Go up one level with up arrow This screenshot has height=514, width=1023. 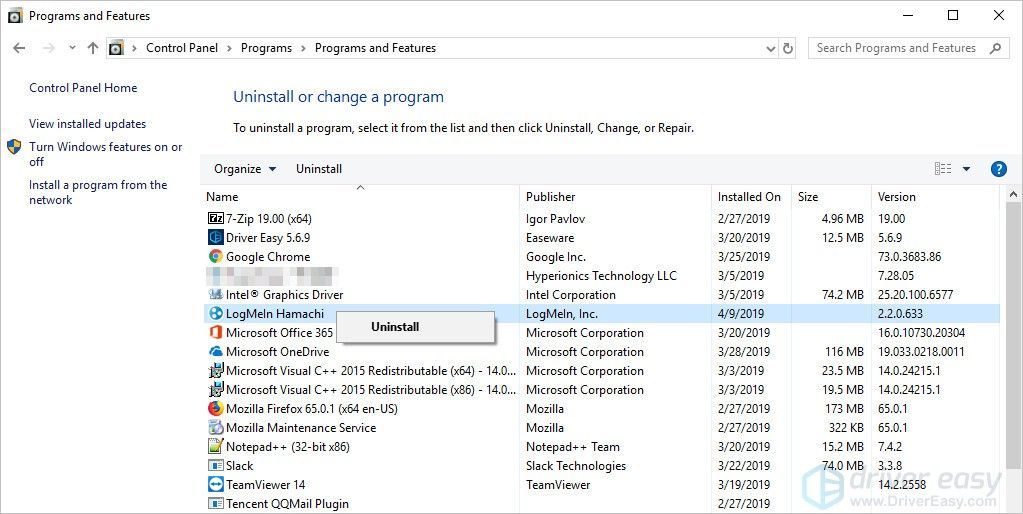(93, 48)
